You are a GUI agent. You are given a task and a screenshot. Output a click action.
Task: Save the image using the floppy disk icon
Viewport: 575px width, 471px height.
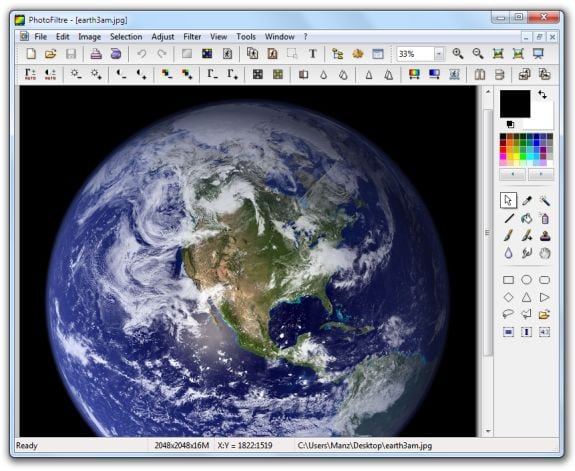pos(71,54)
